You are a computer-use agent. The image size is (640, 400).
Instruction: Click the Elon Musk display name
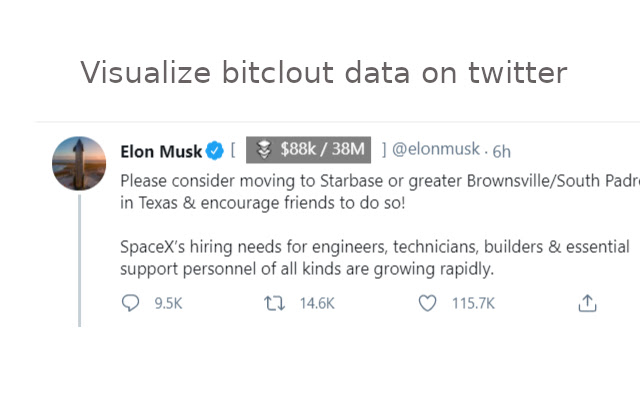[x=160, y=151]
